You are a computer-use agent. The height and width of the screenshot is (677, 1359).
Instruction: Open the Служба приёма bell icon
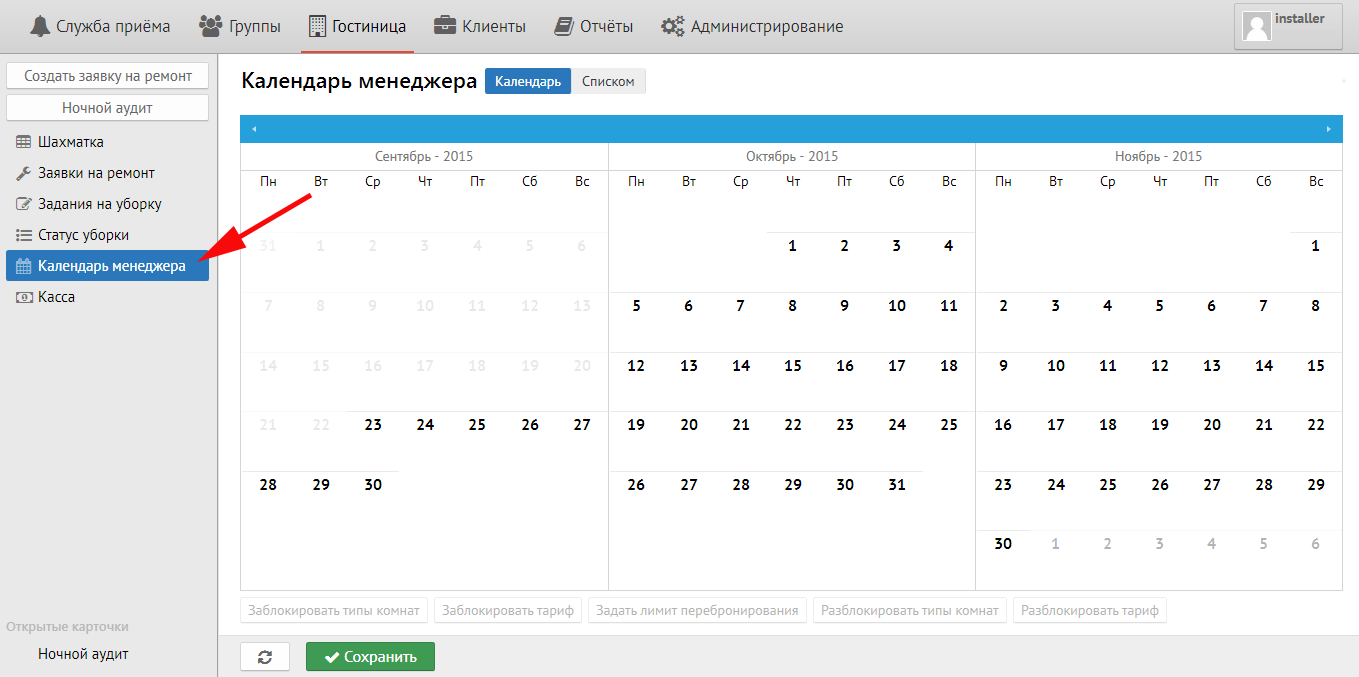(40, 26)
